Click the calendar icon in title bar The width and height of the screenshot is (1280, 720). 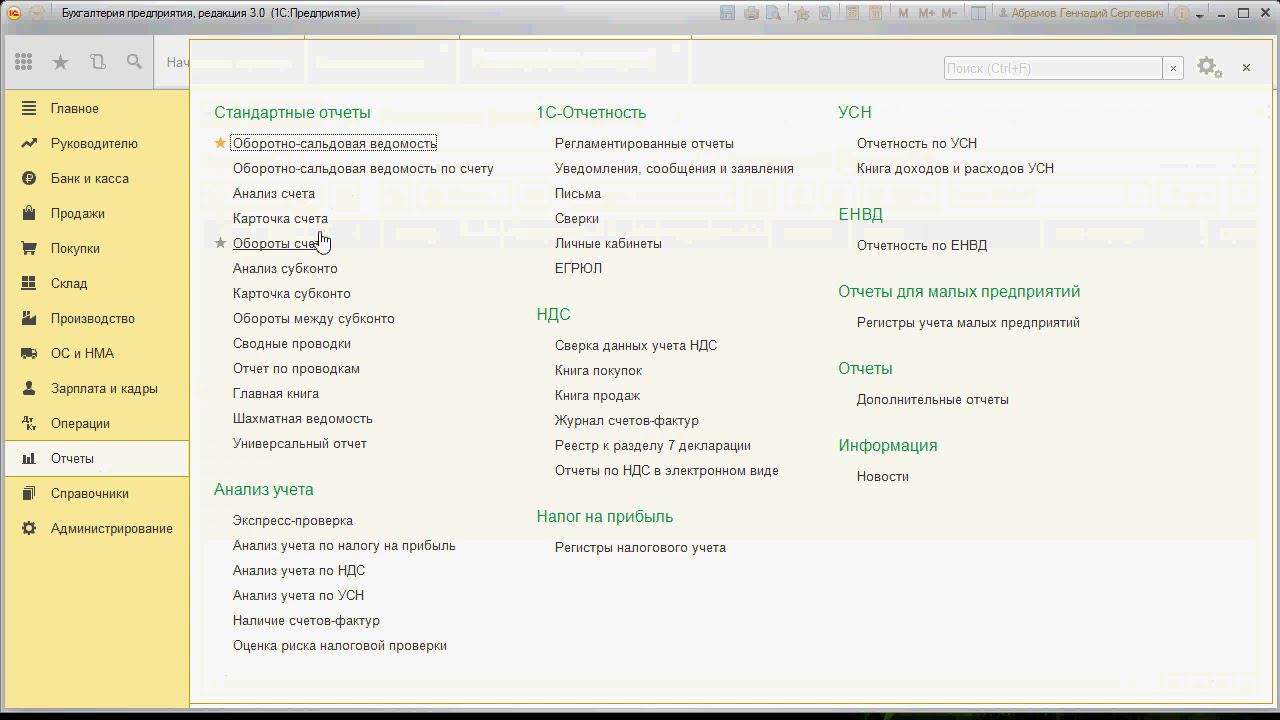click(x=875, y=13)
